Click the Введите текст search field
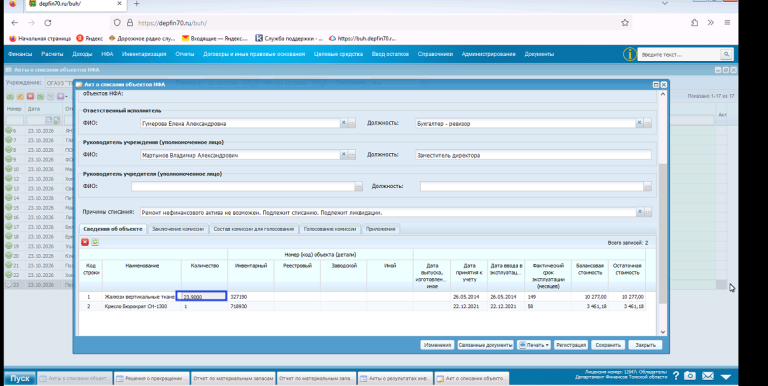This screenshot has width=768, height=386. click(680, 54)
